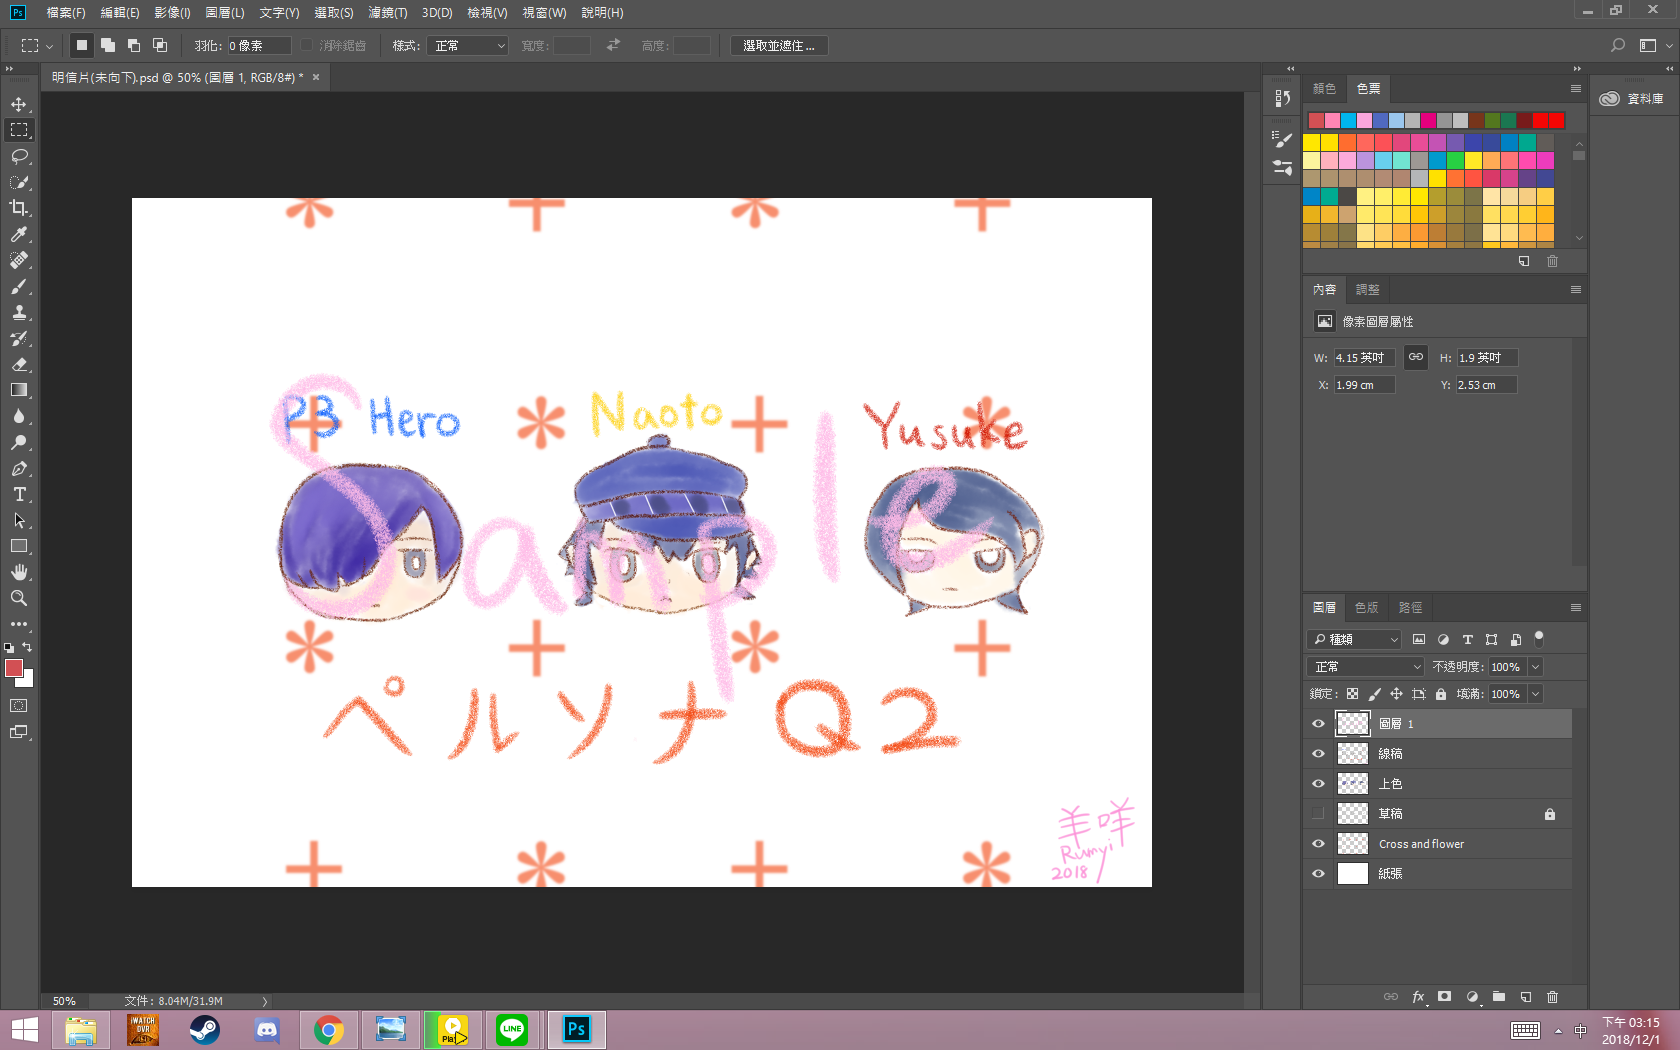
Task: Open Chrome from the taskbar
Action: point(328,1030)
